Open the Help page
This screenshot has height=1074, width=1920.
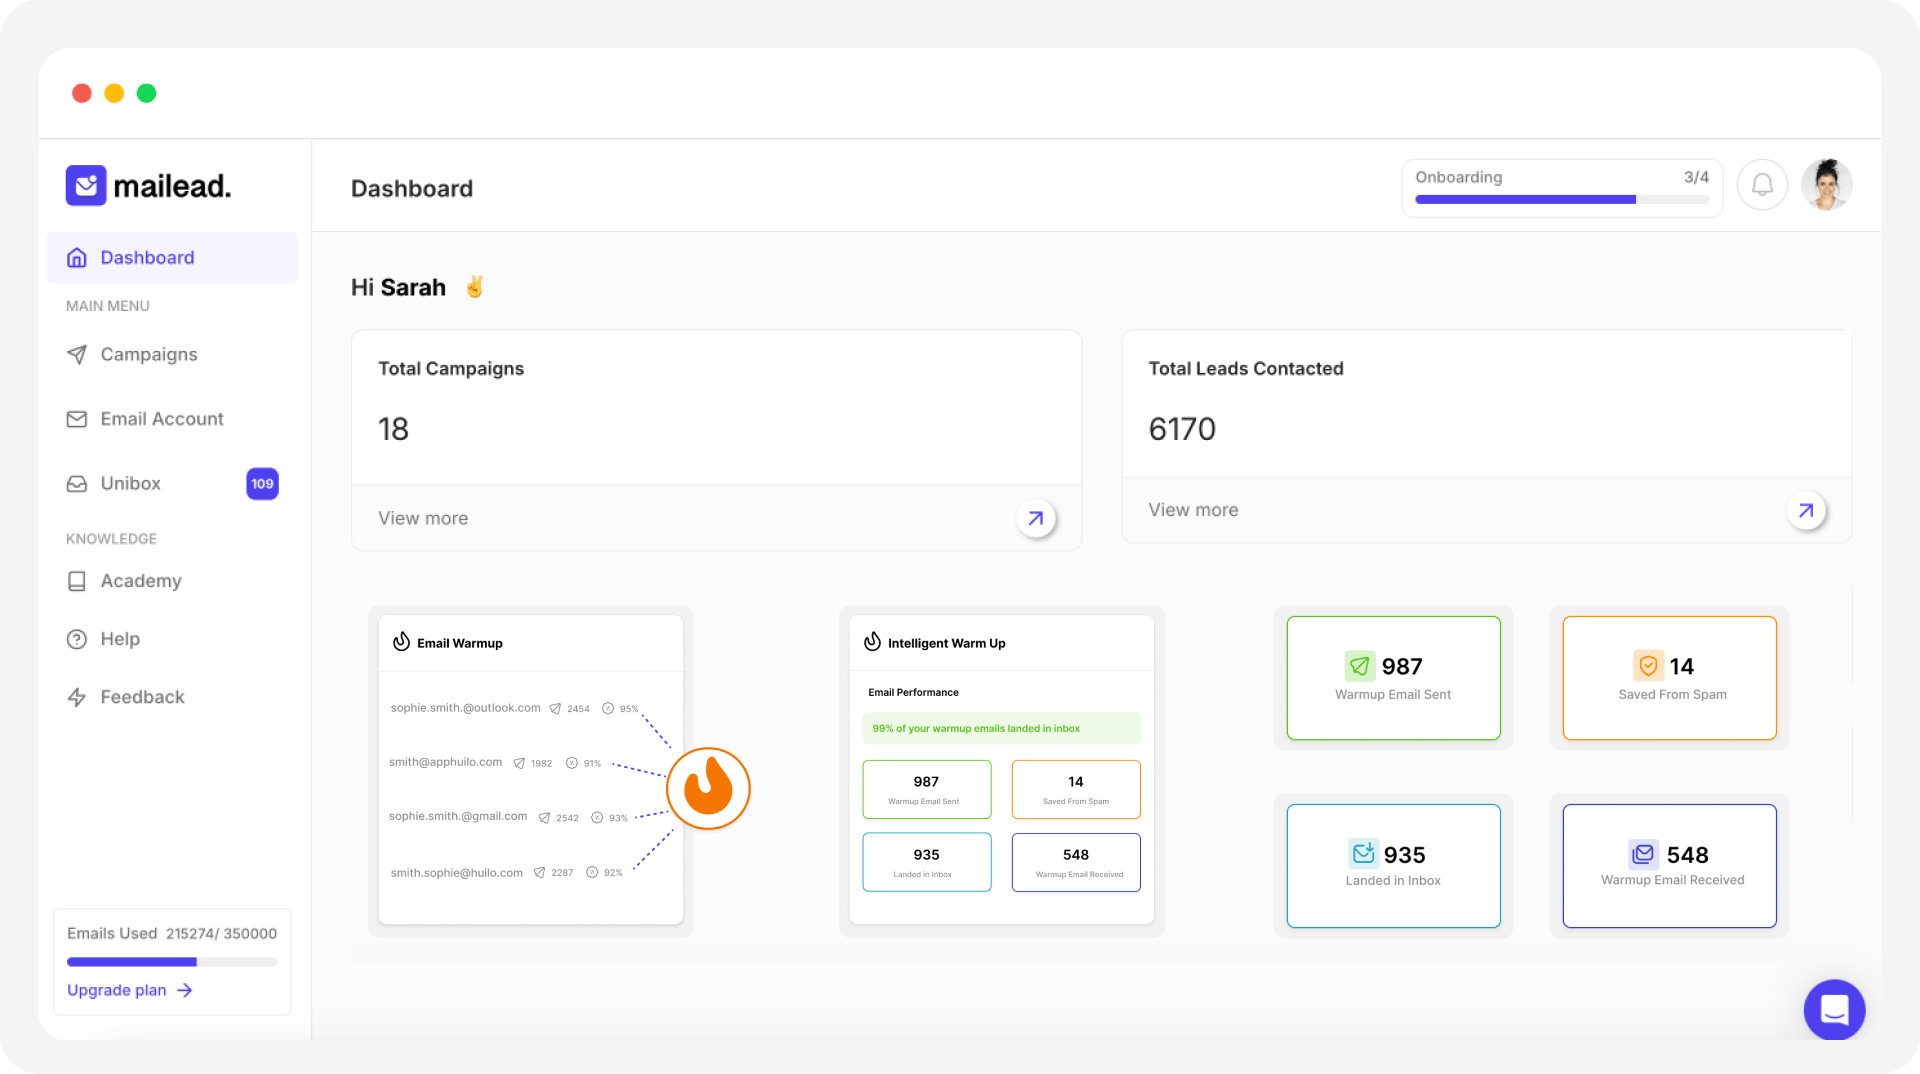pos(120,639)
